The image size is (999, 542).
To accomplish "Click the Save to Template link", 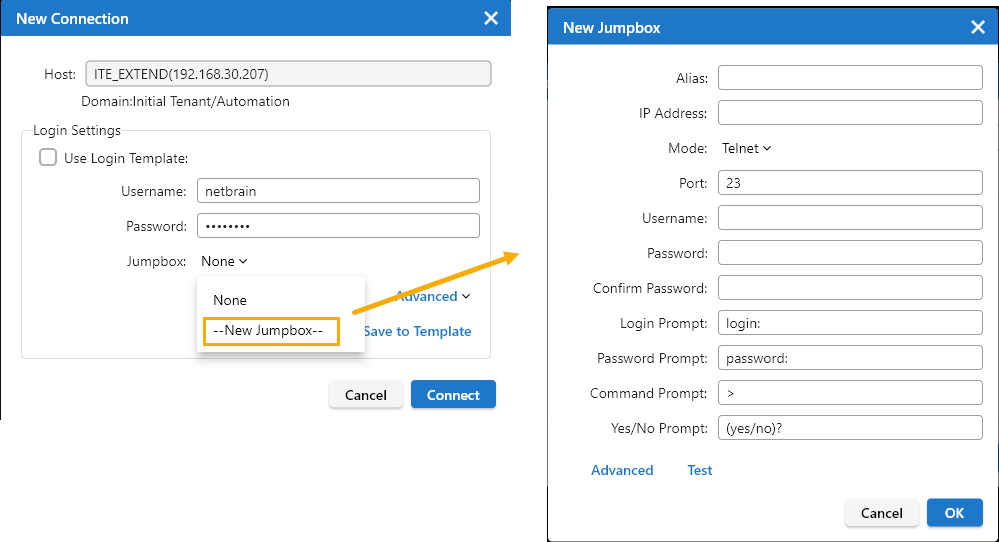I will tap(418, 331).
